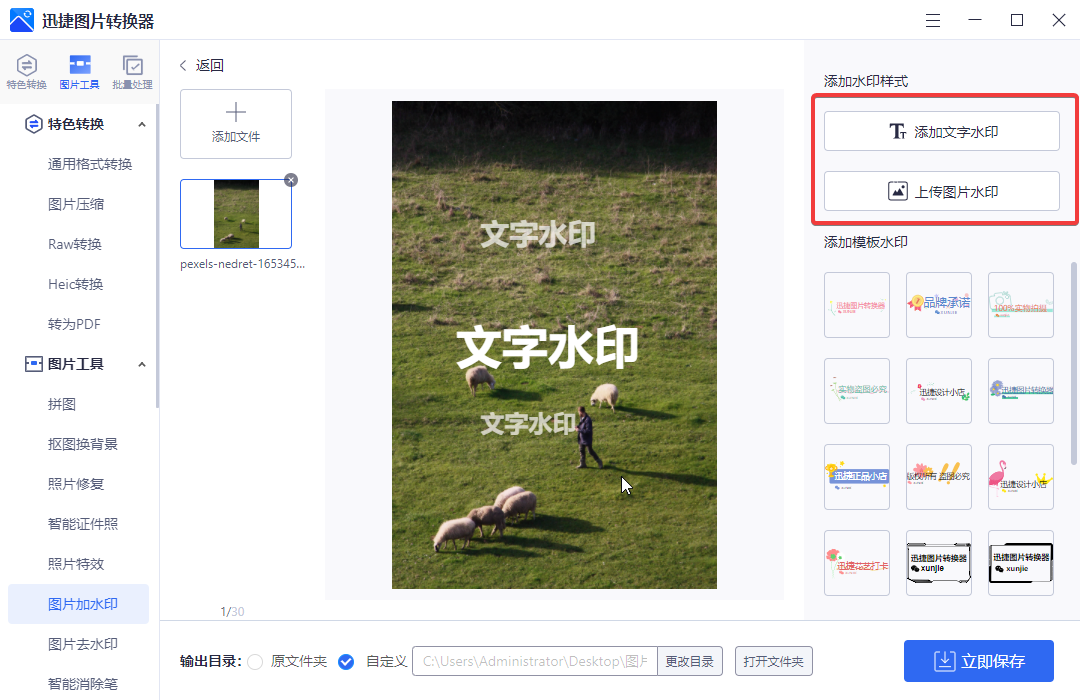Click the output path input field
This screenshot has height=700, width=1080.
click(x=535, y=661)
